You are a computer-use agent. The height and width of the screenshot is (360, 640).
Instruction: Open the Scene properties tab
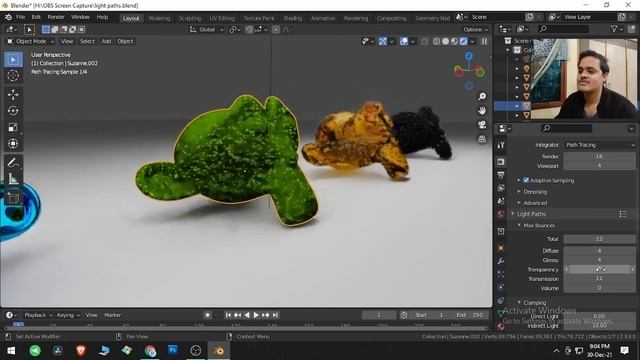tap(501, 201)
